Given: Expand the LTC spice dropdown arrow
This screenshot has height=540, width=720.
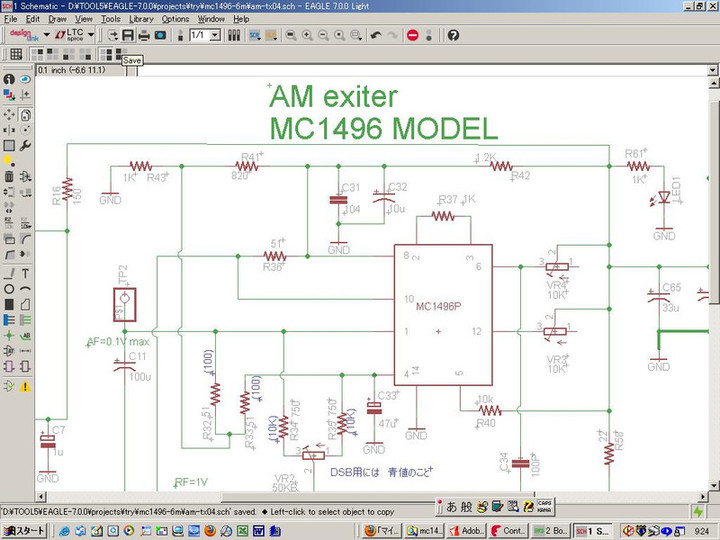Looking at the screenshot, I should [x=92, y=35].
